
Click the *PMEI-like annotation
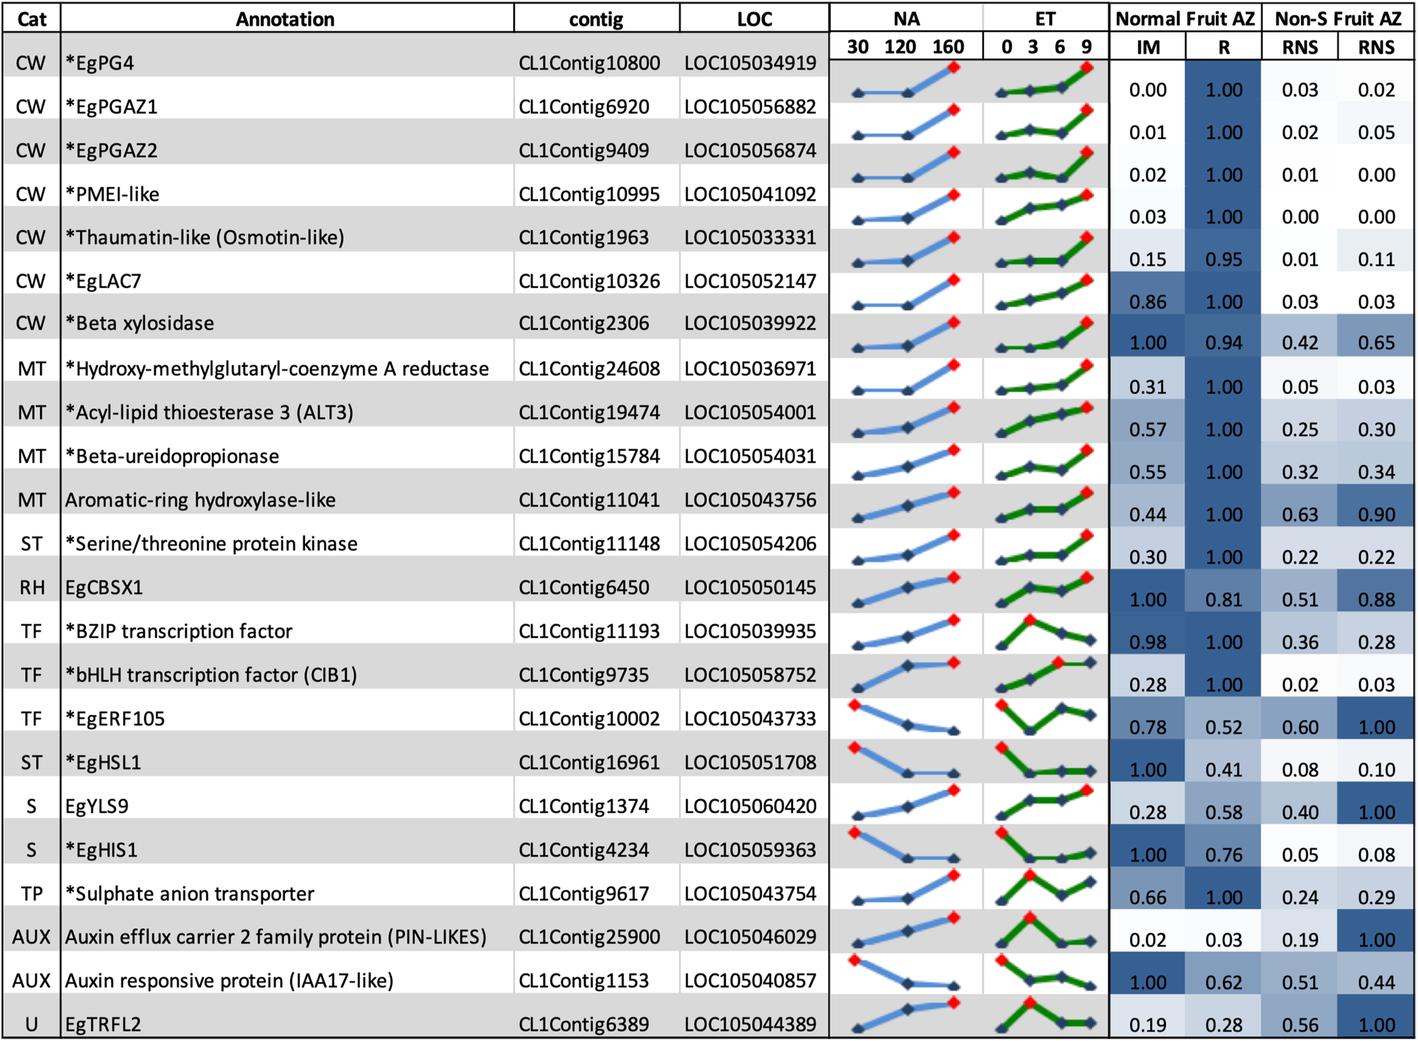(x=112, y=194)
